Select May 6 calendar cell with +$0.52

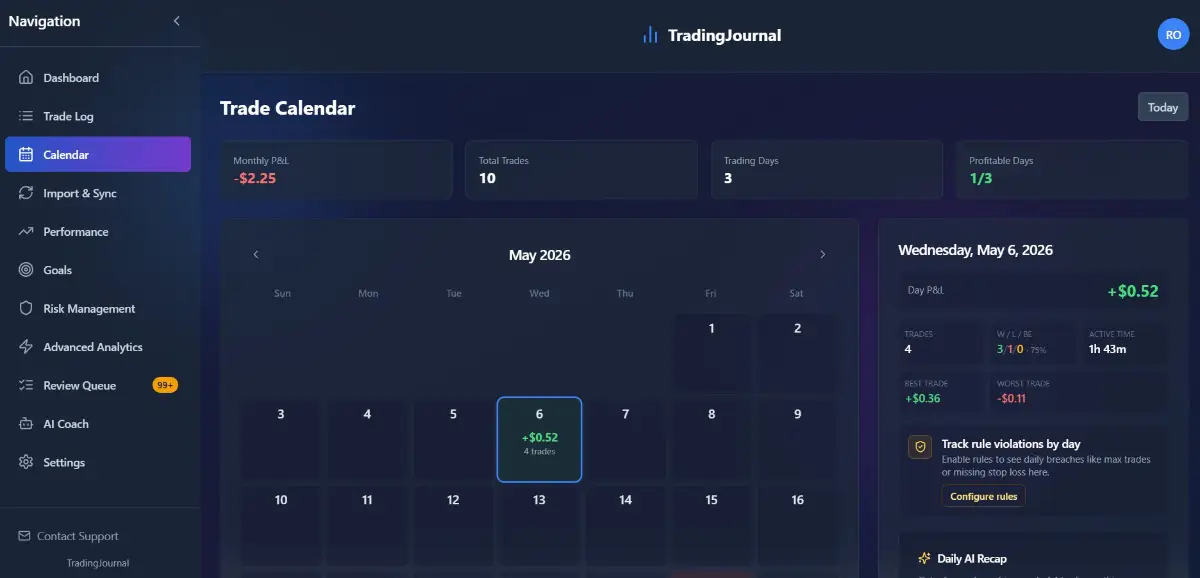tap(539, 440)
